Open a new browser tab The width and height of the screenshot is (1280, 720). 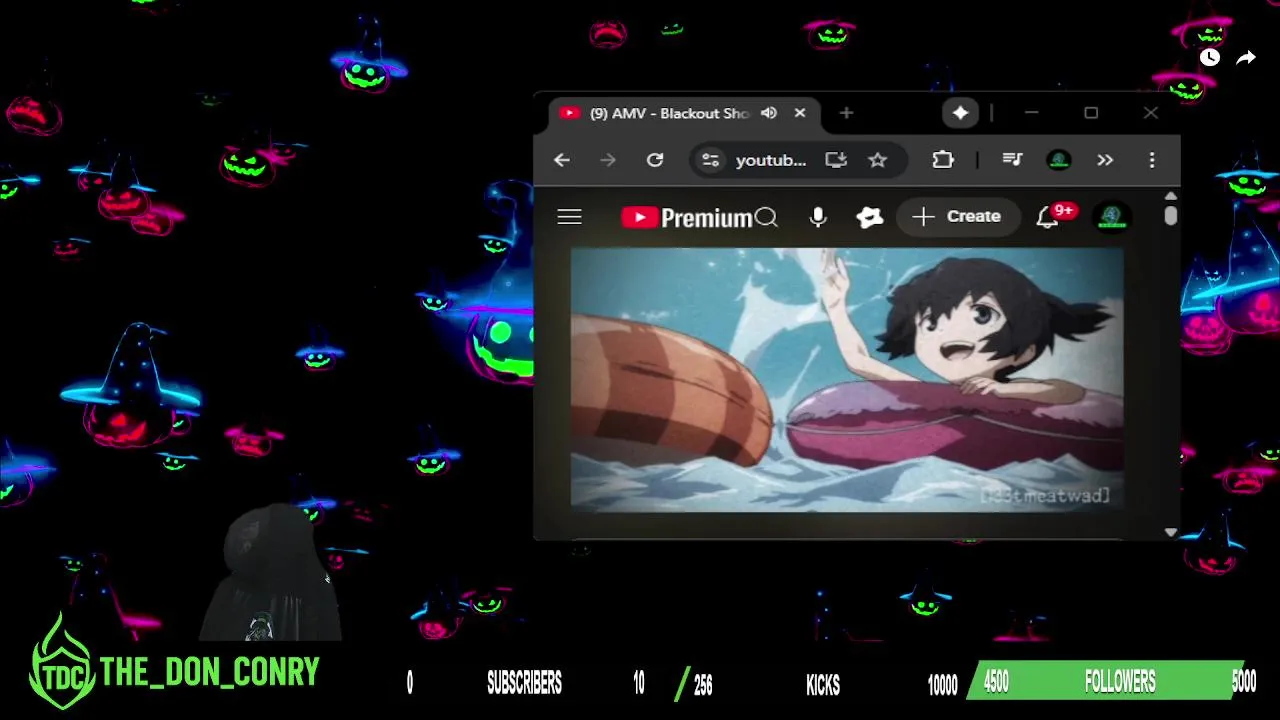click(x=846, y=113)
